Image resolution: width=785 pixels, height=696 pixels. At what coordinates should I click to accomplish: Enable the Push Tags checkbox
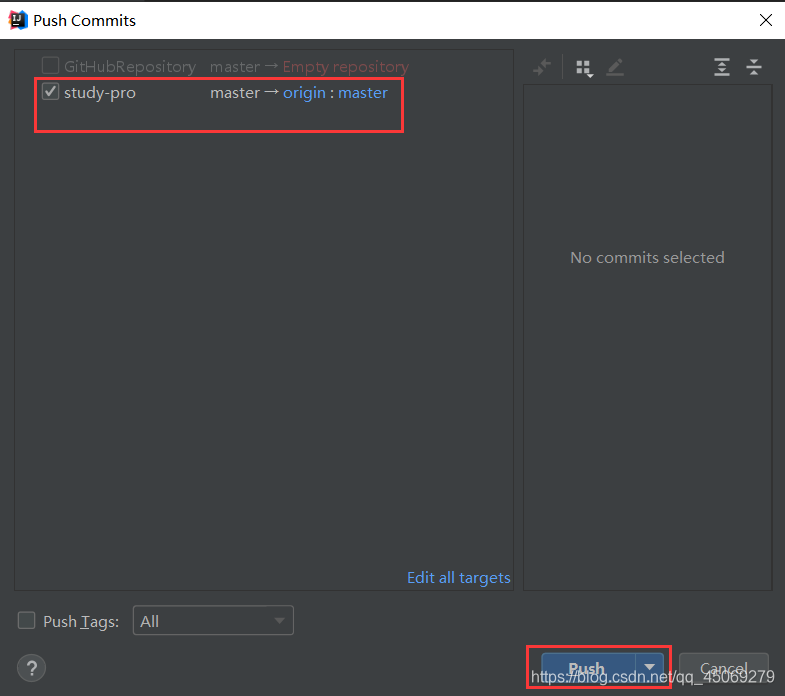pos(26,620)
